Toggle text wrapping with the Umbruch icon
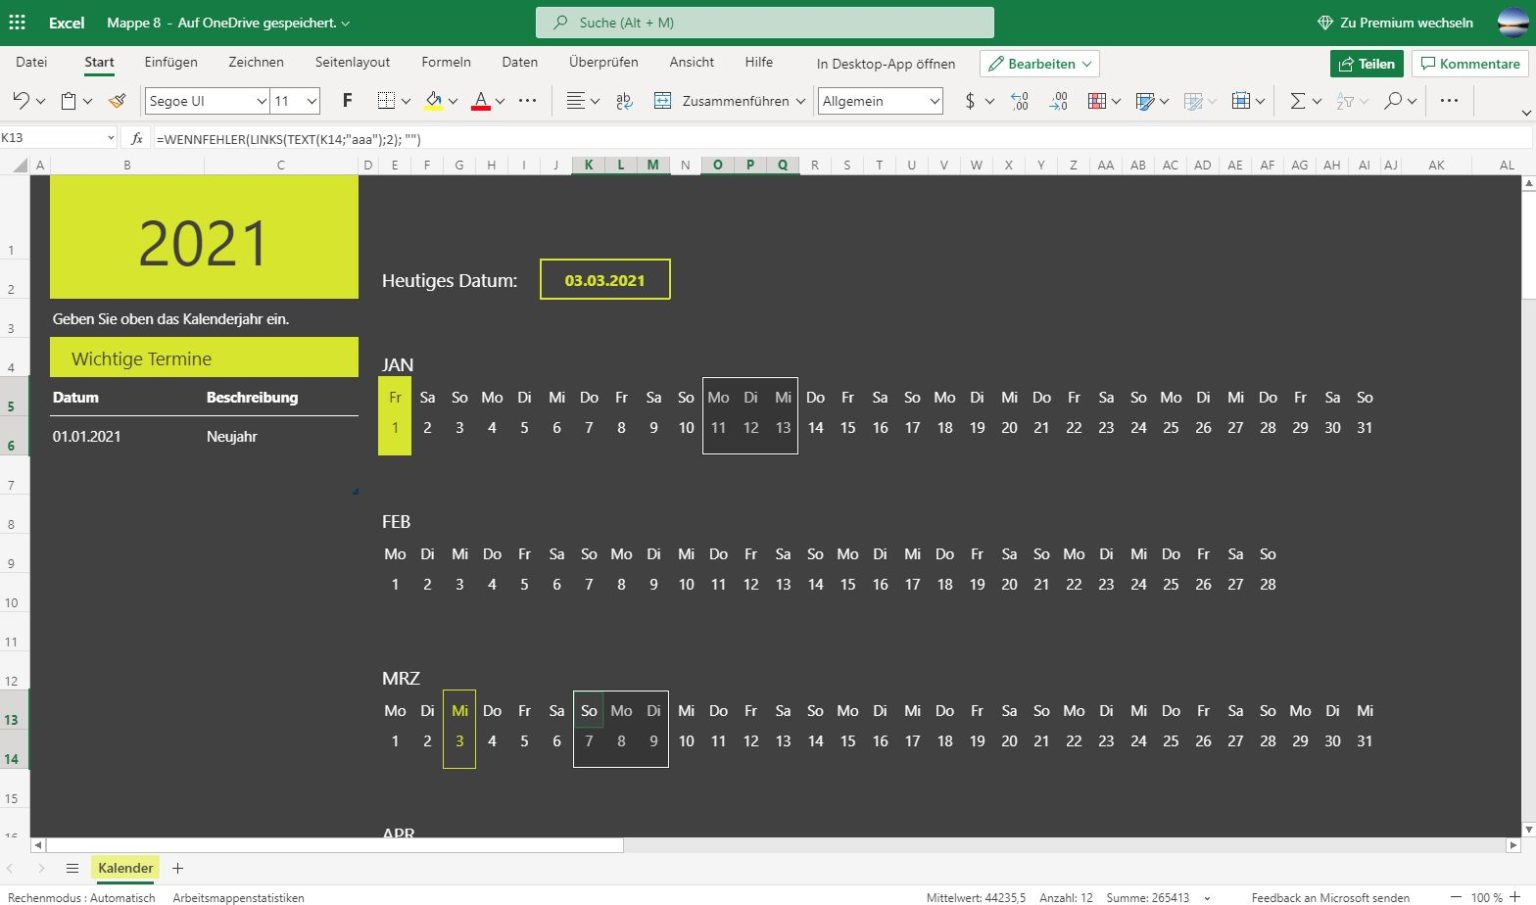Screen dimensions: 1536x905 (622, 100)
